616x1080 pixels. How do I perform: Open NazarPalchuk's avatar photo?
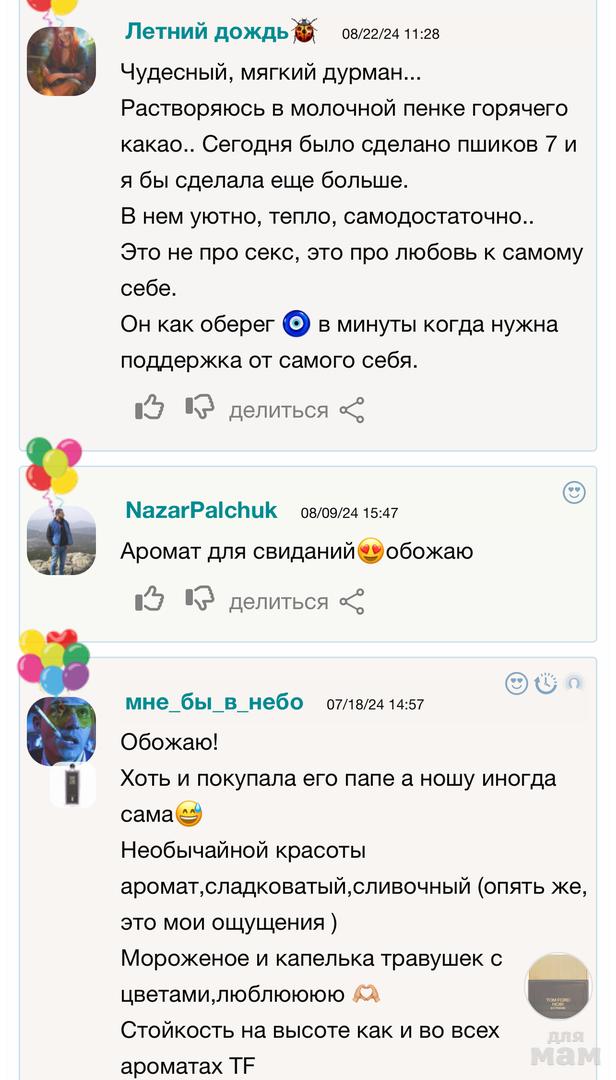[x=61, y=540]
